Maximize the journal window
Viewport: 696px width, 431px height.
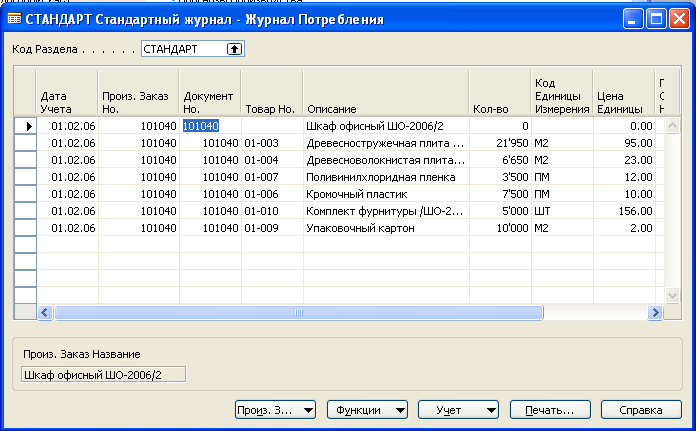[x=656, y=19]
